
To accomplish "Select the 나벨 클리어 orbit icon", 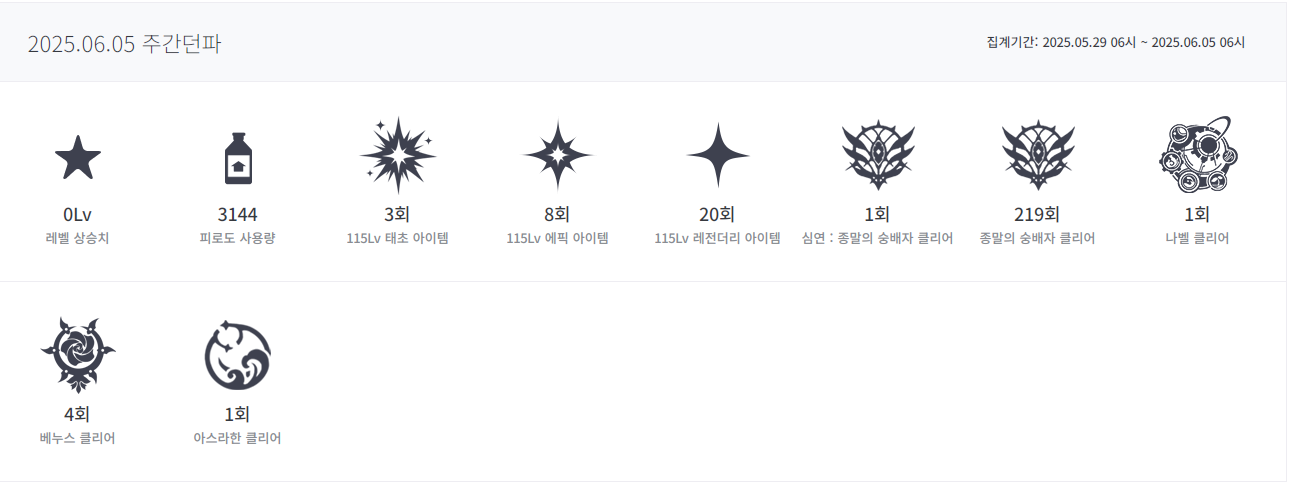I will pos(1198,155).
